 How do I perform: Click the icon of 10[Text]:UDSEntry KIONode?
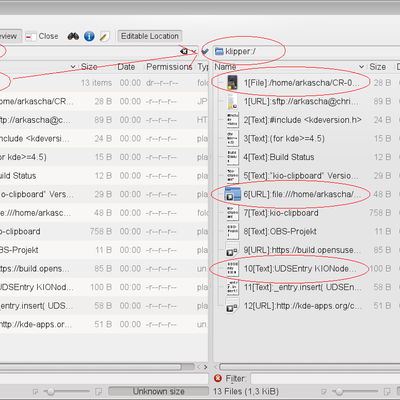232,269
